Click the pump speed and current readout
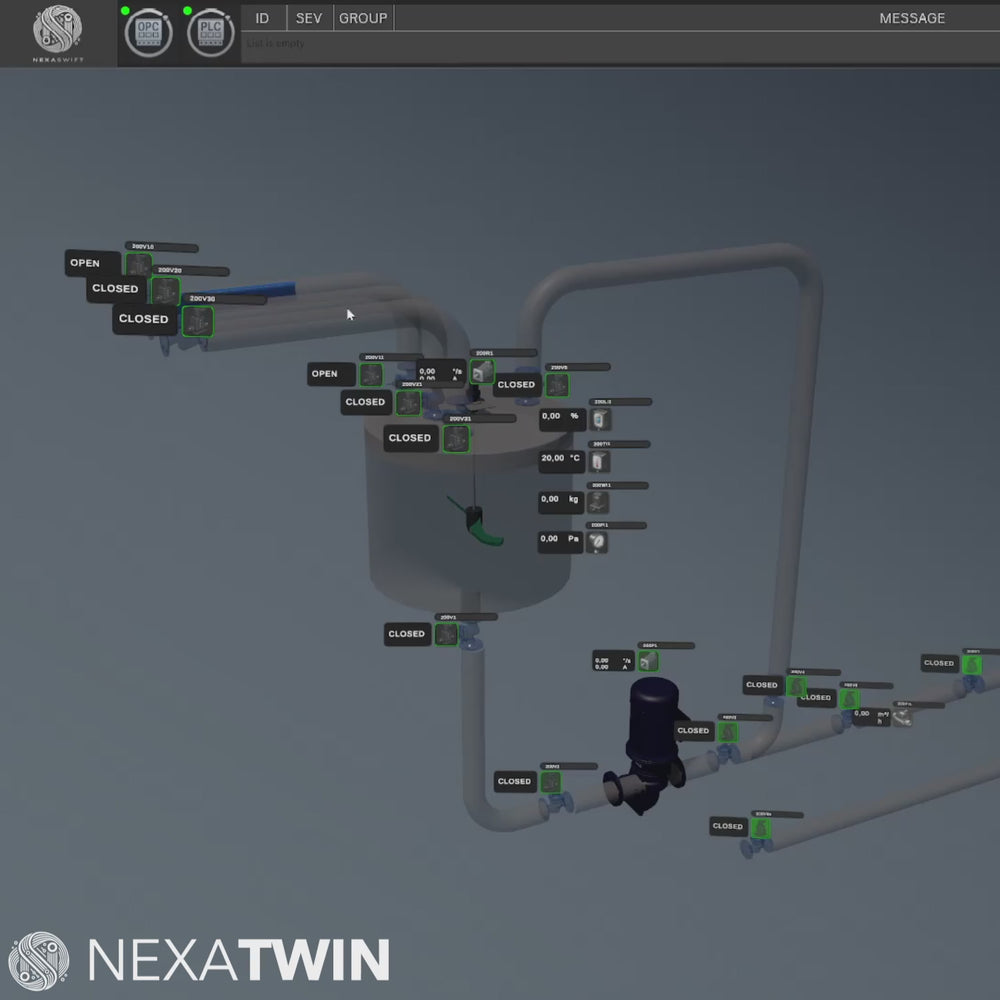The image size is (1000, 1000). [613, 662]
